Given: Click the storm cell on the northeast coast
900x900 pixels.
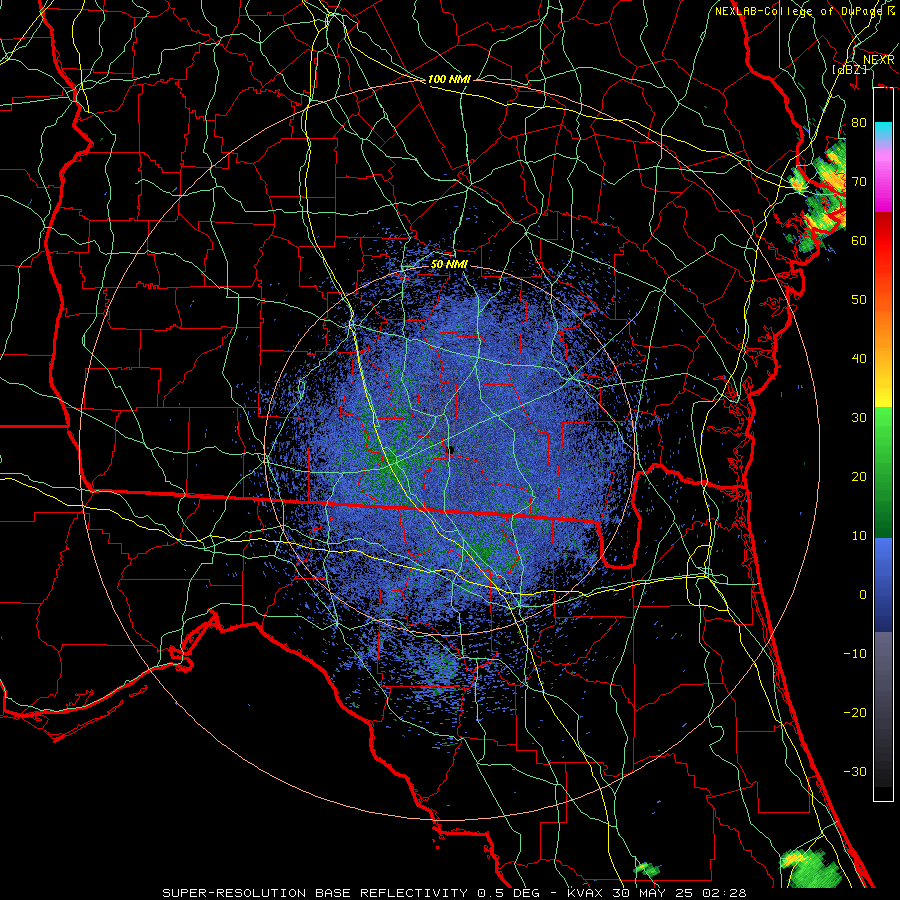Looking at the screenshot, I should pos(818,195).
